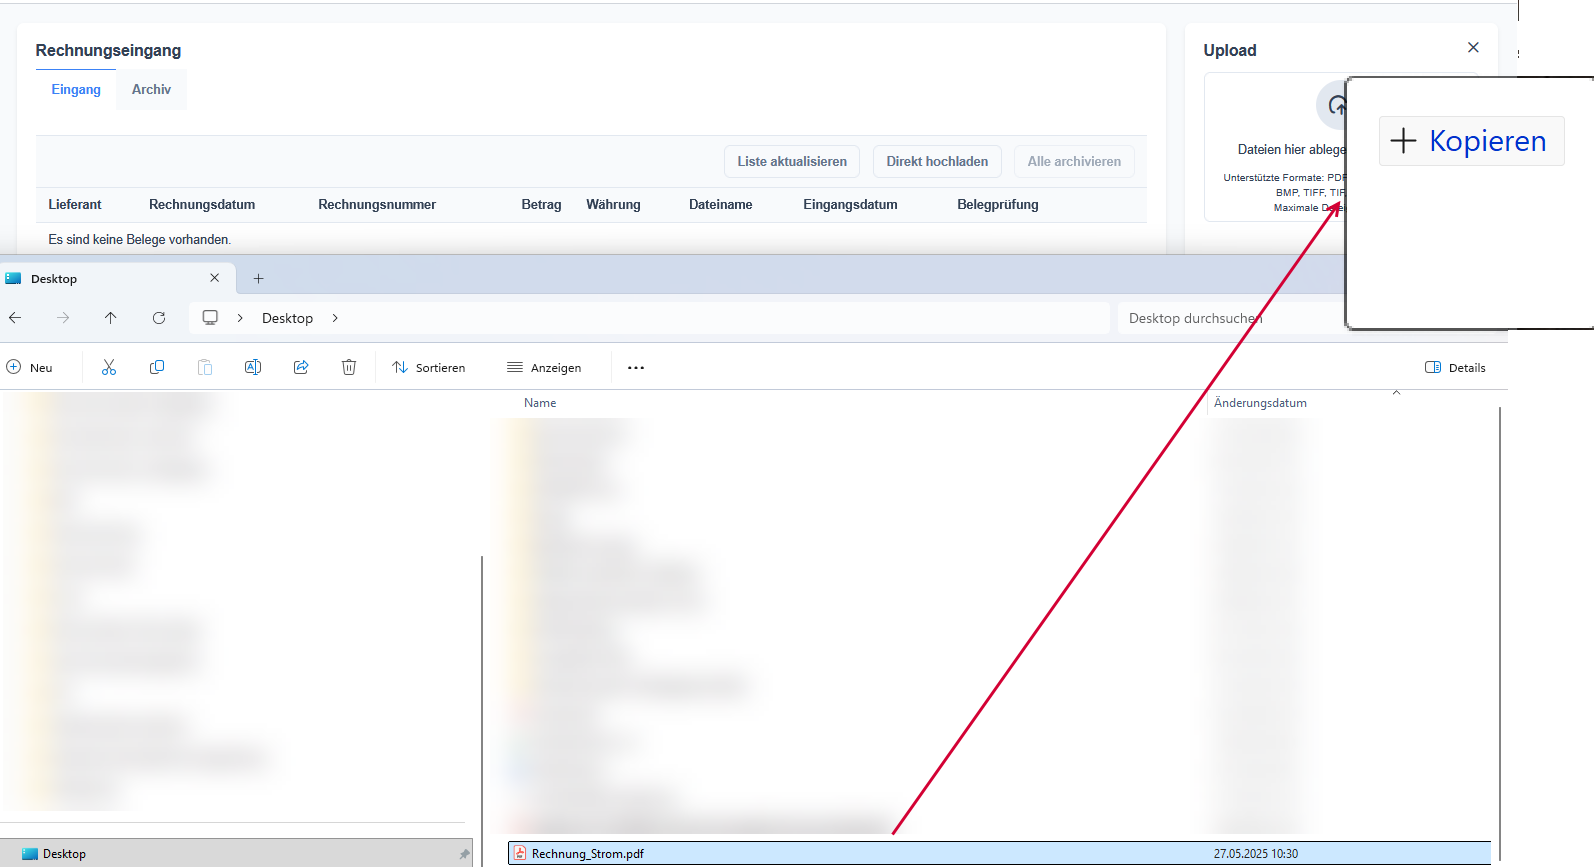Viewport: 1594px width, 867px height.
Task: Open the Anzeigen view menu
Action: click(x=544, y=368)
